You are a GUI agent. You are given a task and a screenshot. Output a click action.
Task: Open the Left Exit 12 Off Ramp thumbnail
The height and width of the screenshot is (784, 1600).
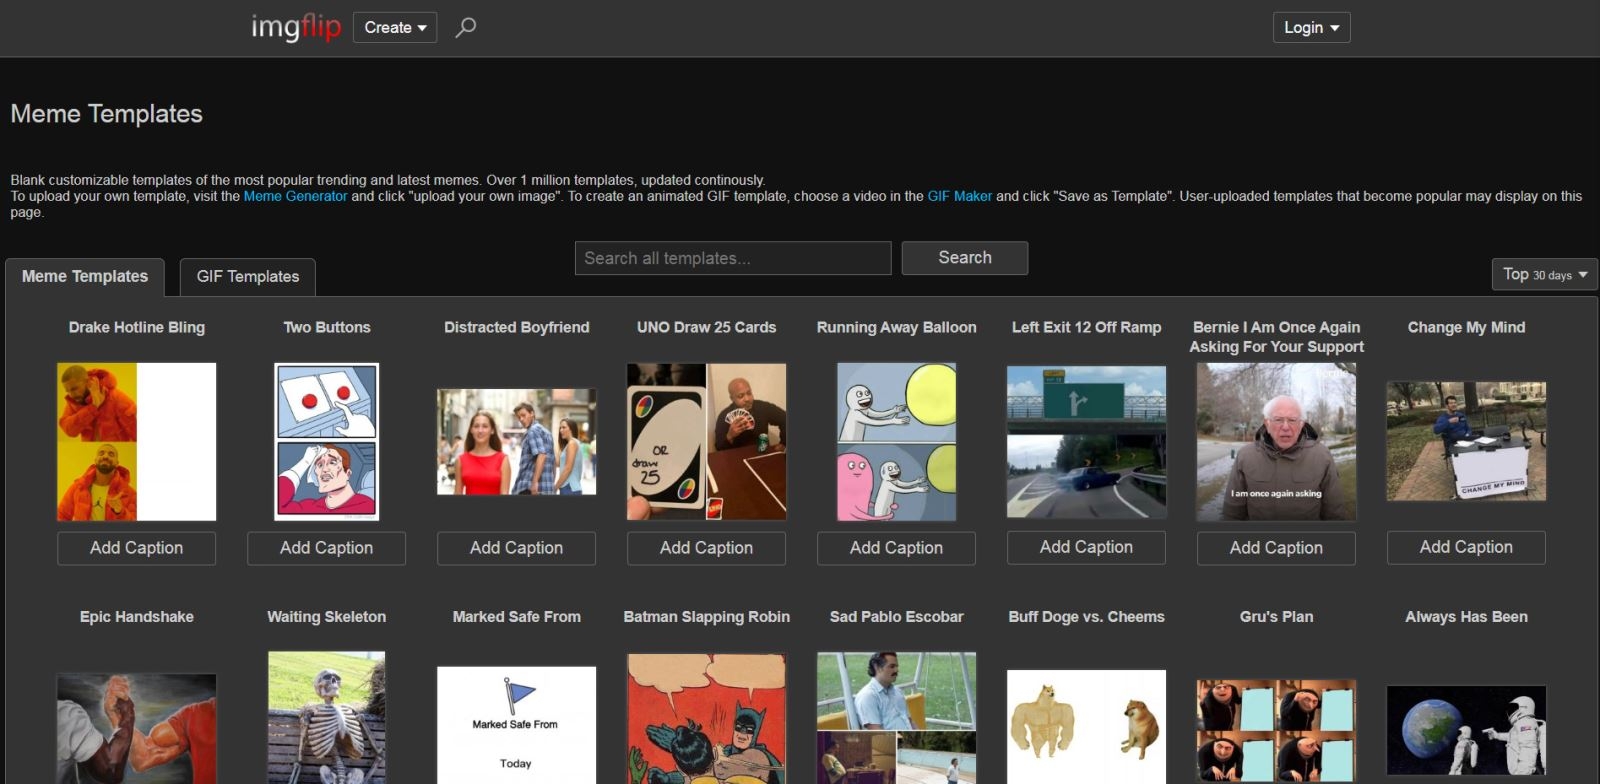(1087, 441)
